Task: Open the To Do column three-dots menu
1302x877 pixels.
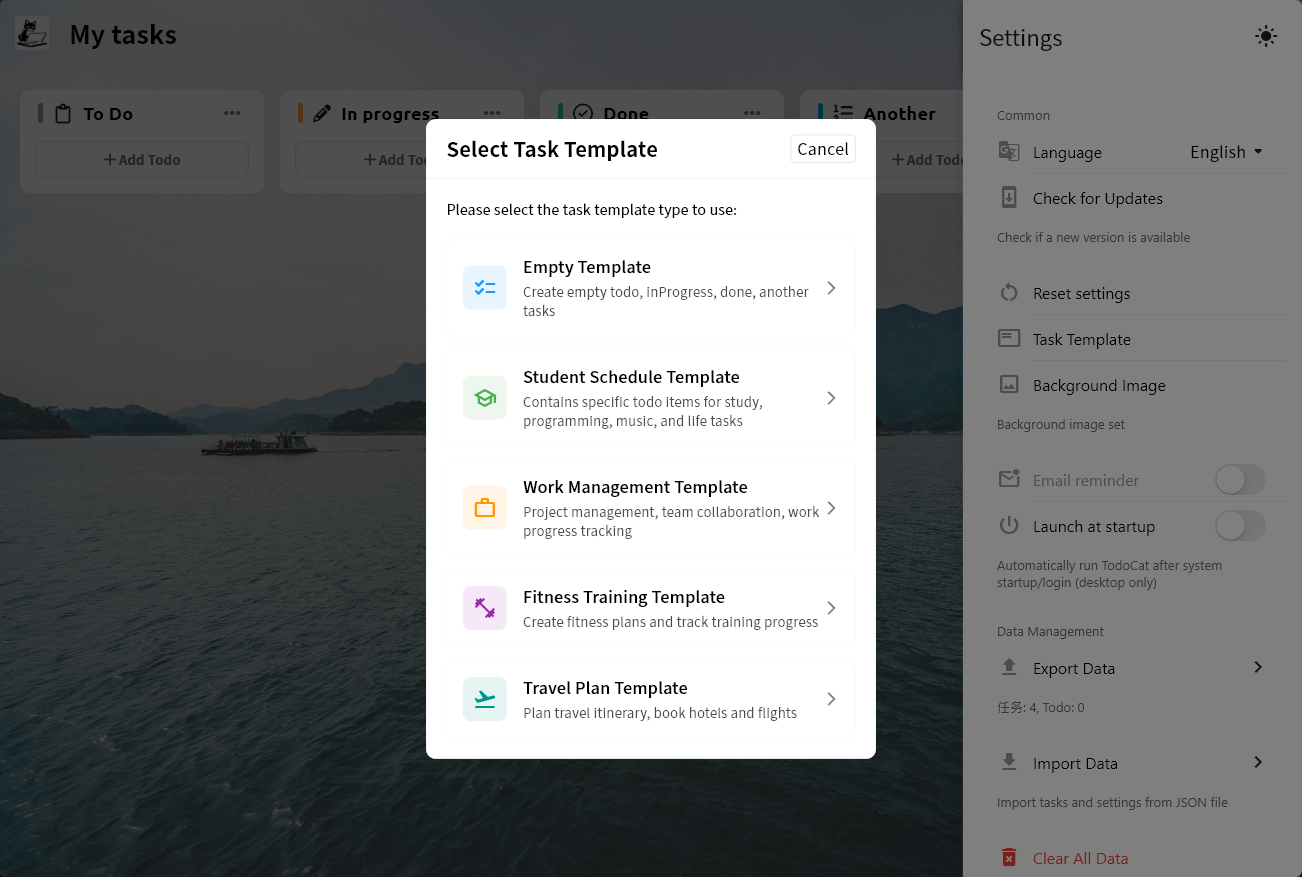Action: 232,113
